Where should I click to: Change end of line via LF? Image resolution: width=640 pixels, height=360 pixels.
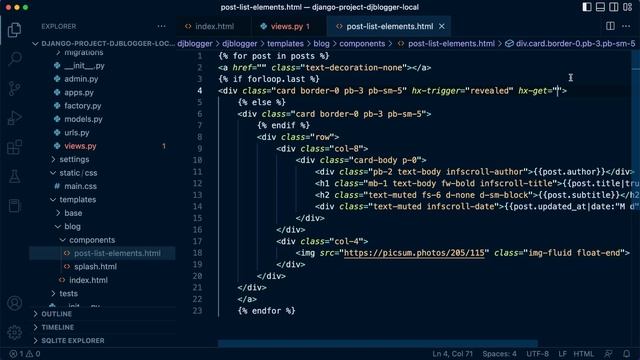pos(562,353)
